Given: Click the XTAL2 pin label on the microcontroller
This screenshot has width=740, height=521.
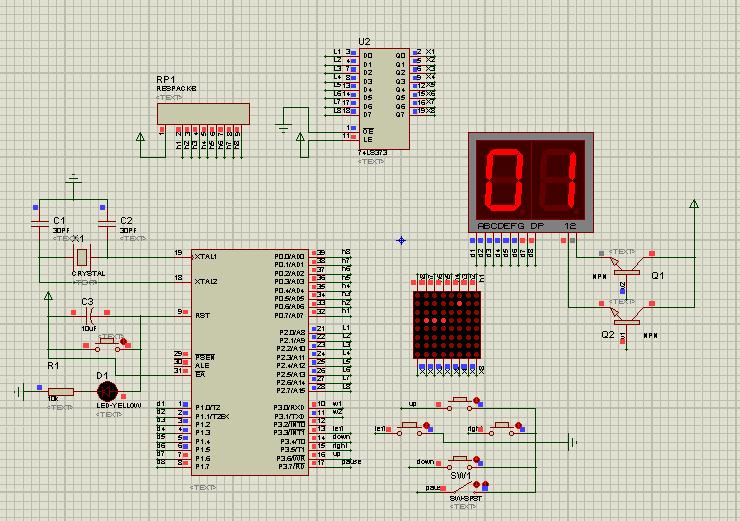Looking at the screenshot, I should (206, 281).
